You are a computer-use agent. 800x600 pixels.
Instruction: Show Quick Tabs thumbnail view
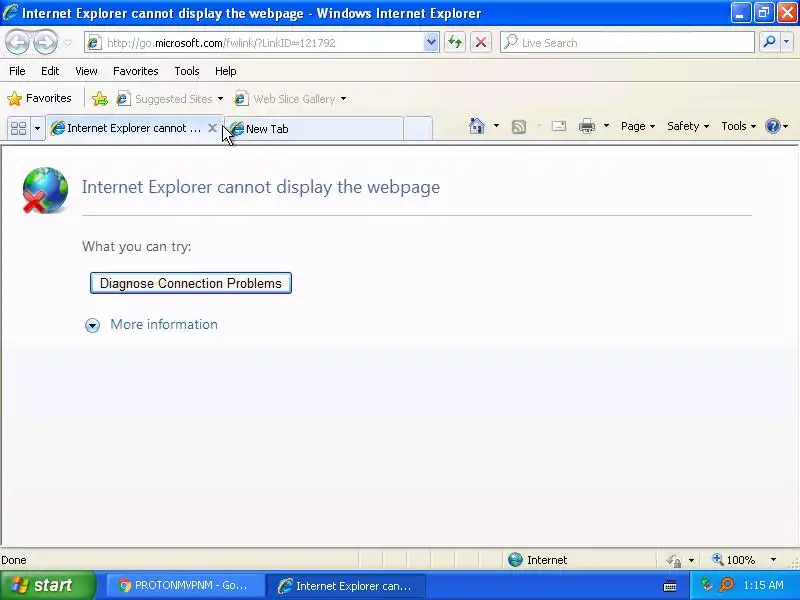[19, 128]
